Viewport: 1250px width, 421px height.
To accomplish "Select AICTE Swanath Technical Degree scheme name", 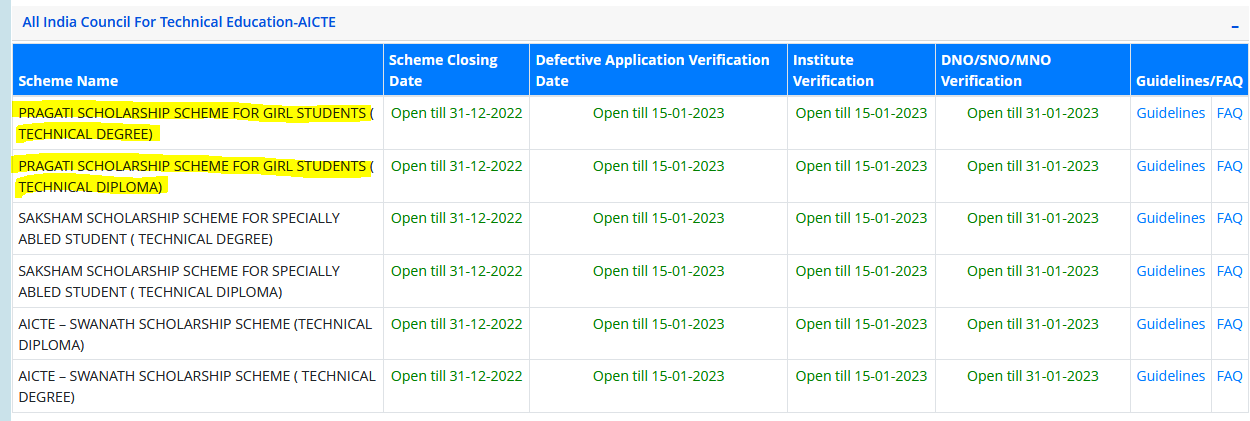I will (x=197, y=386).
